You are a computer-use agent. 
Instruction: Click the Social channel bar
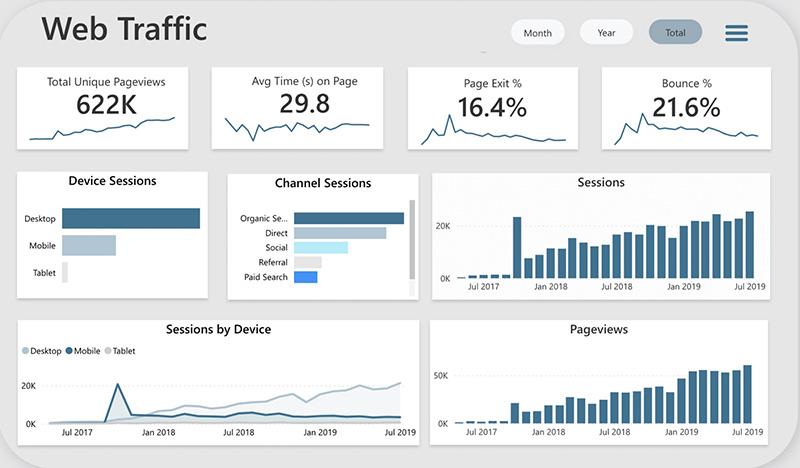coord(321,248)
